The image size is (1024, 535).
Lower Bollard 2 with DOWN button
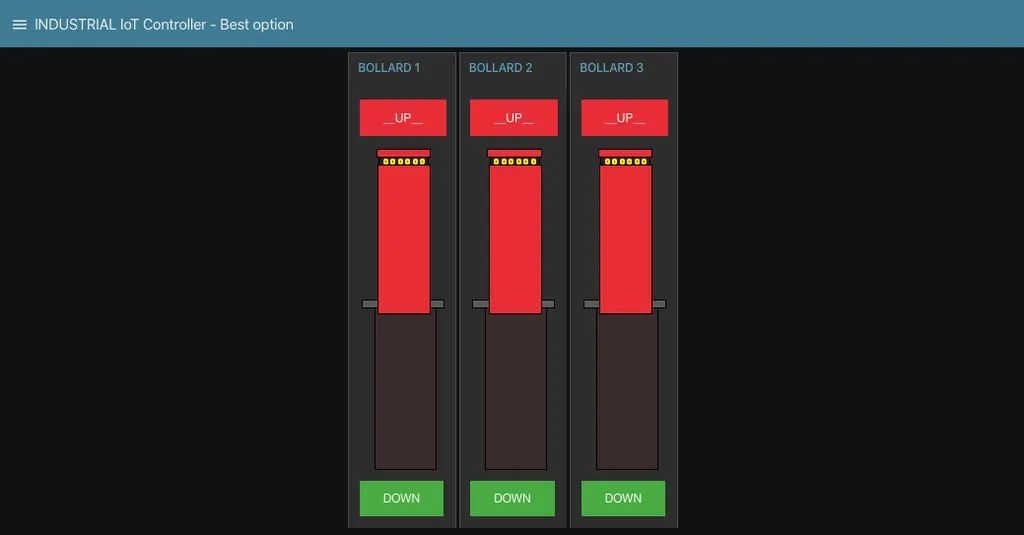click(513, 498)
